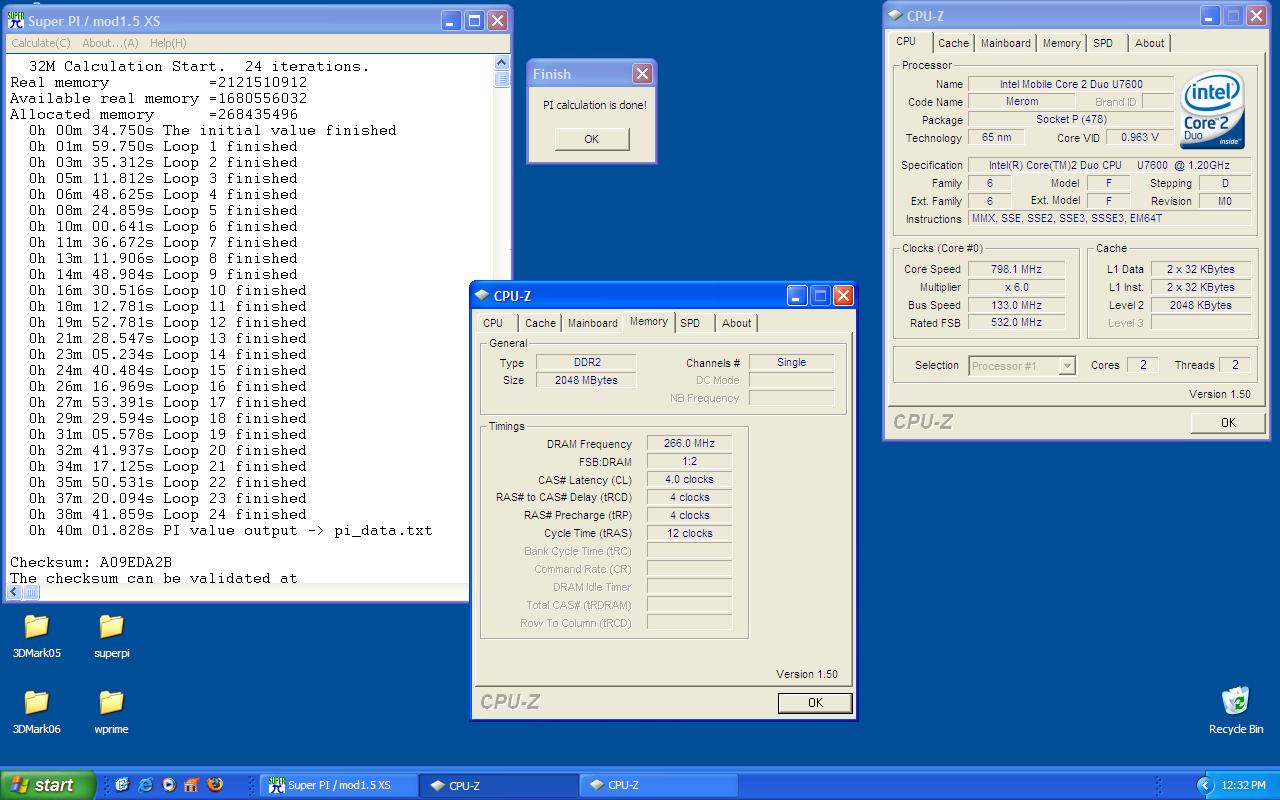Select Cache tab in memory CPU-Z window

click(x=540, y=323)
